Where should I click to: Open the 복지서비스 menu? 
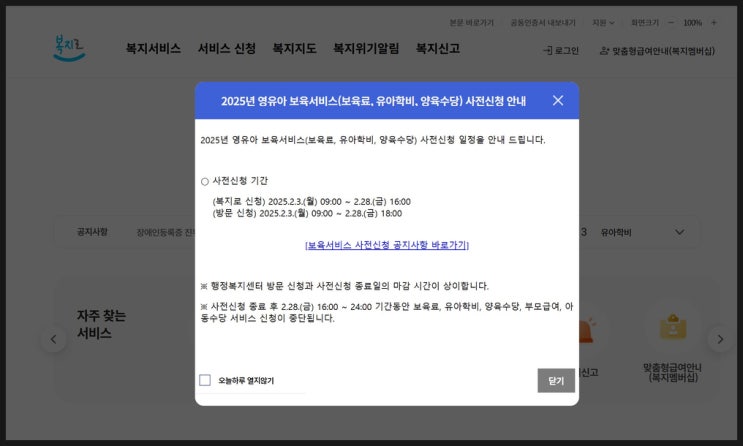coord(153,48)
